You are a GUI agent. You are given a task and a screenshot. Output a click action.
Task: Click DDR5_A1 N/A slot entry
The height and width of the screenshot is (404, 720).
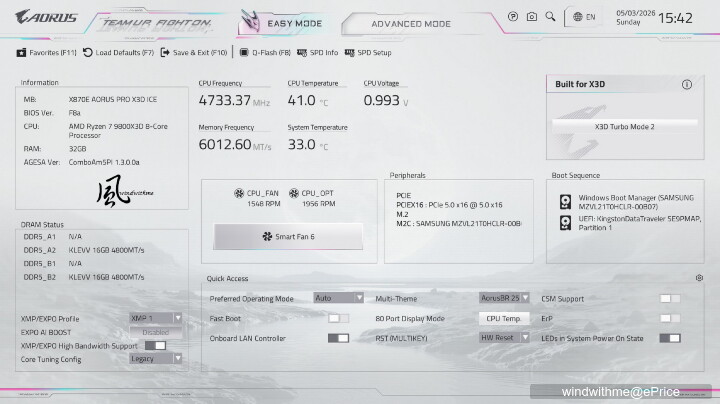(x=53, y=236)
